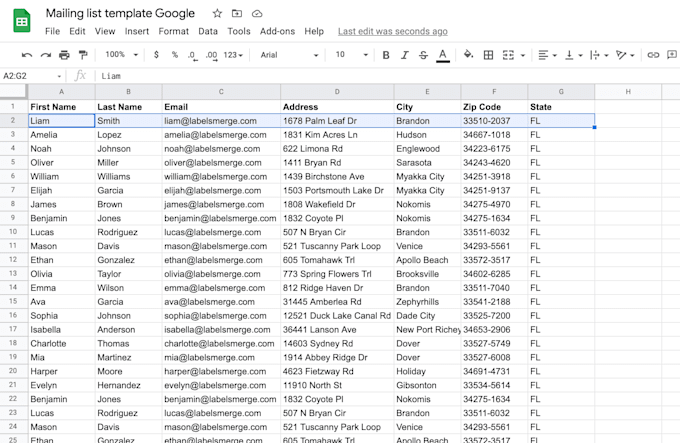
Task: Open horizontal align dropdown
Action: pos(547,55)
